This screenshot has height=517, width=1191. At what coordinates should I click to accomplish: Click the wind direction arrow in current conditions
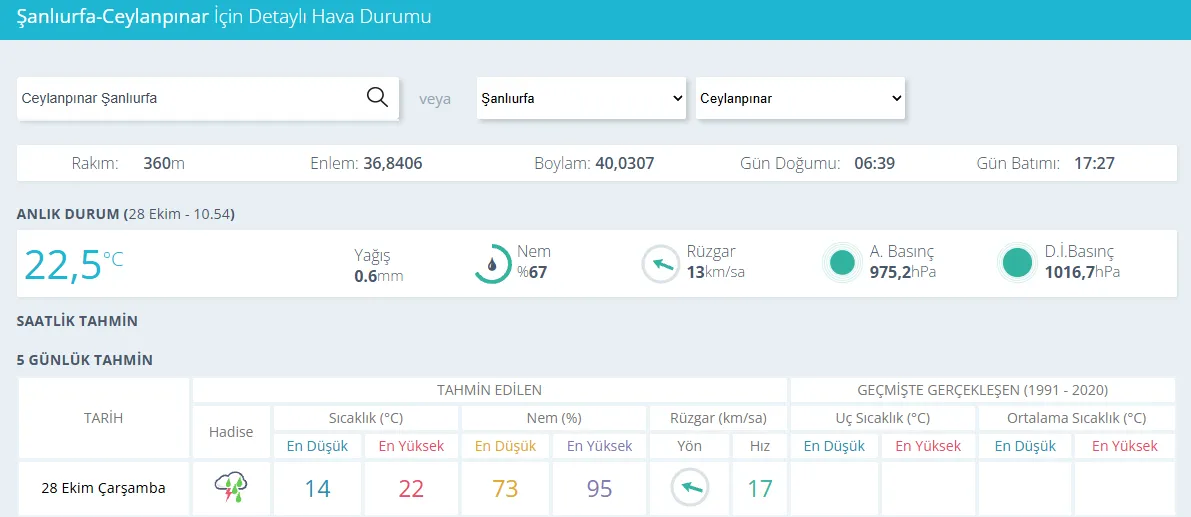click(x=660, y=263)
